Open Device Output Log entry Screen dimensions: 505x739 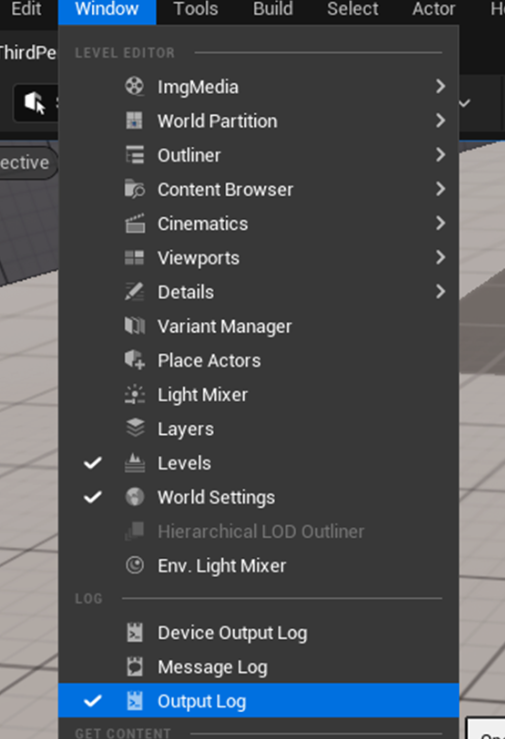coord(259,633)
